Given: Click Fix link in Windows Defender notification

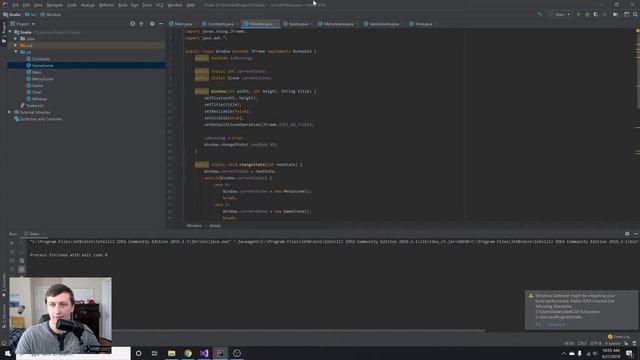Looking at the screenshot, I should pyautogui.click(x=538, y=325).
